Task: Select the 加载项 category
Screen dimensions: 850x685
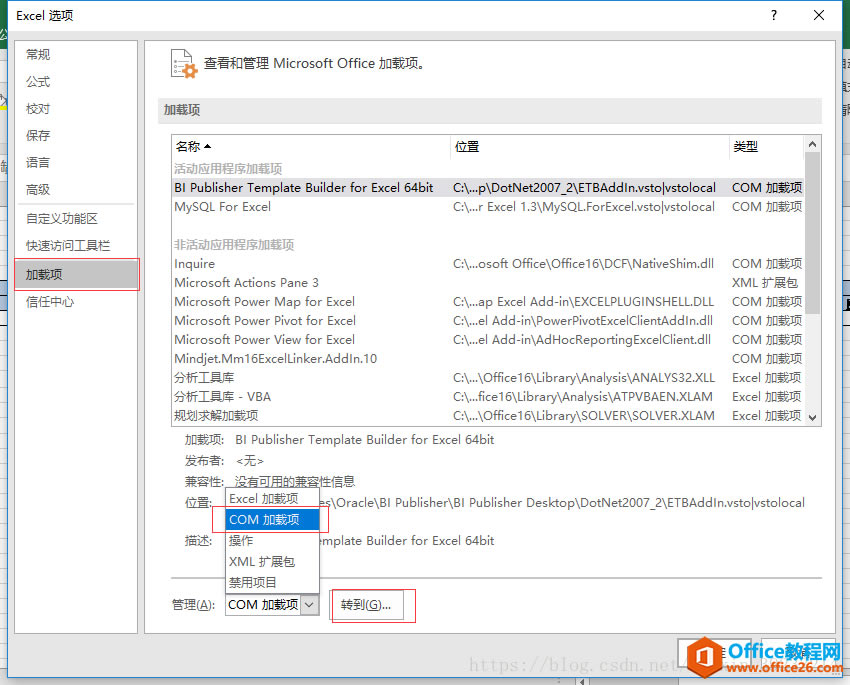Action: pos(76,275)
